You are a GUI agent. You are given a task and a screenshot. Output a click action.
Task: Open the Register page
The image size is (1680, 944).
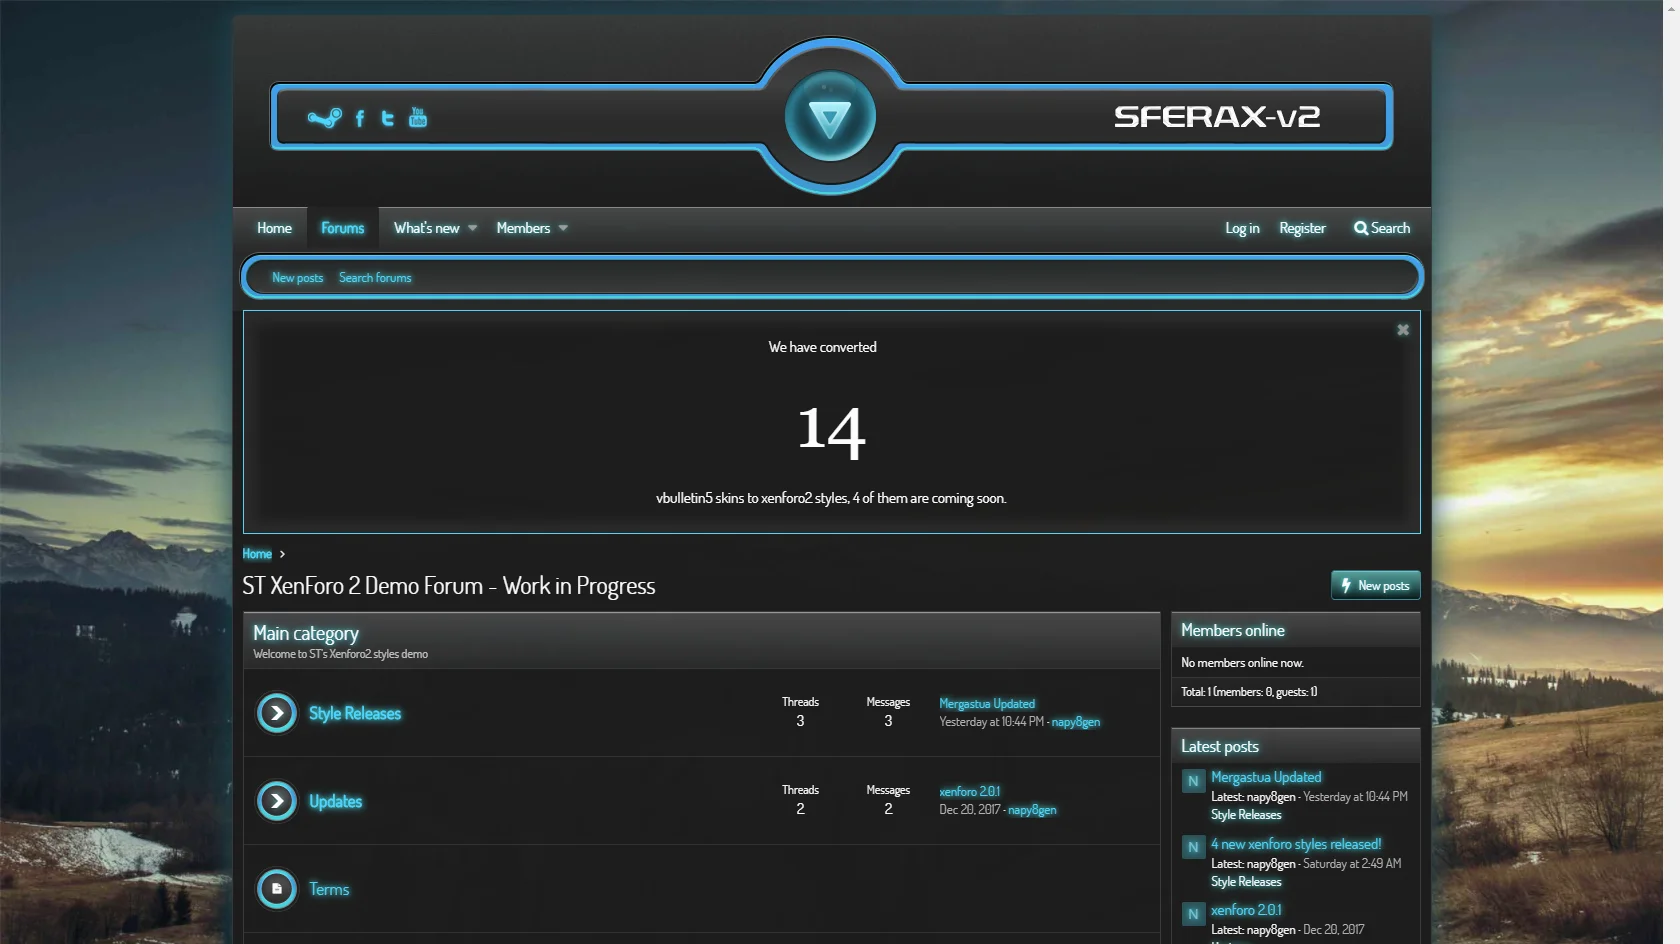coord(1302,228)
